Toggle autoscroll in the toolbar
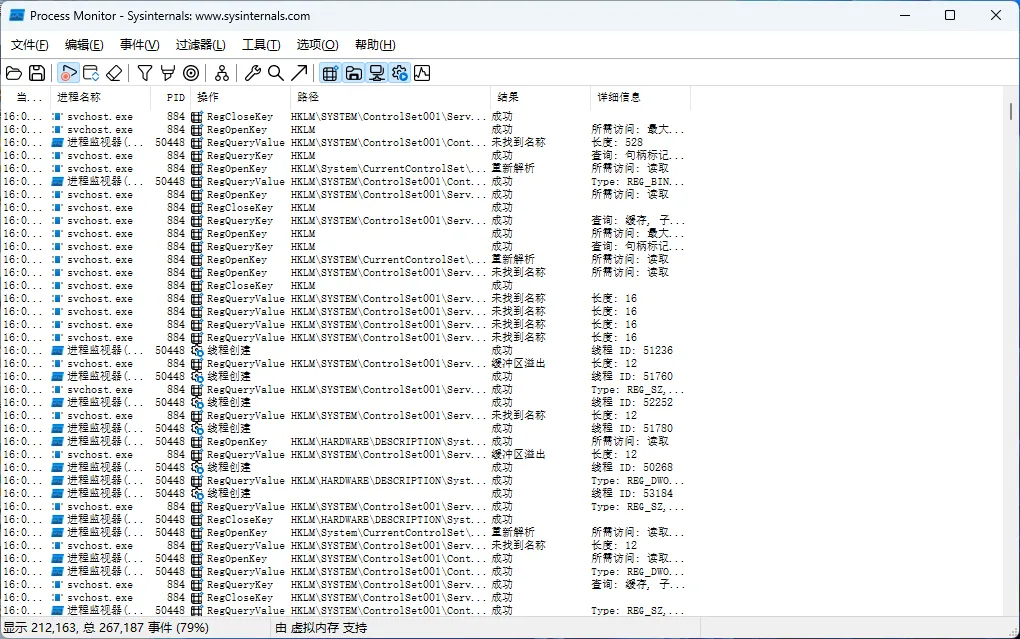This screenshot has width=1020, height=639. [91, 73]
